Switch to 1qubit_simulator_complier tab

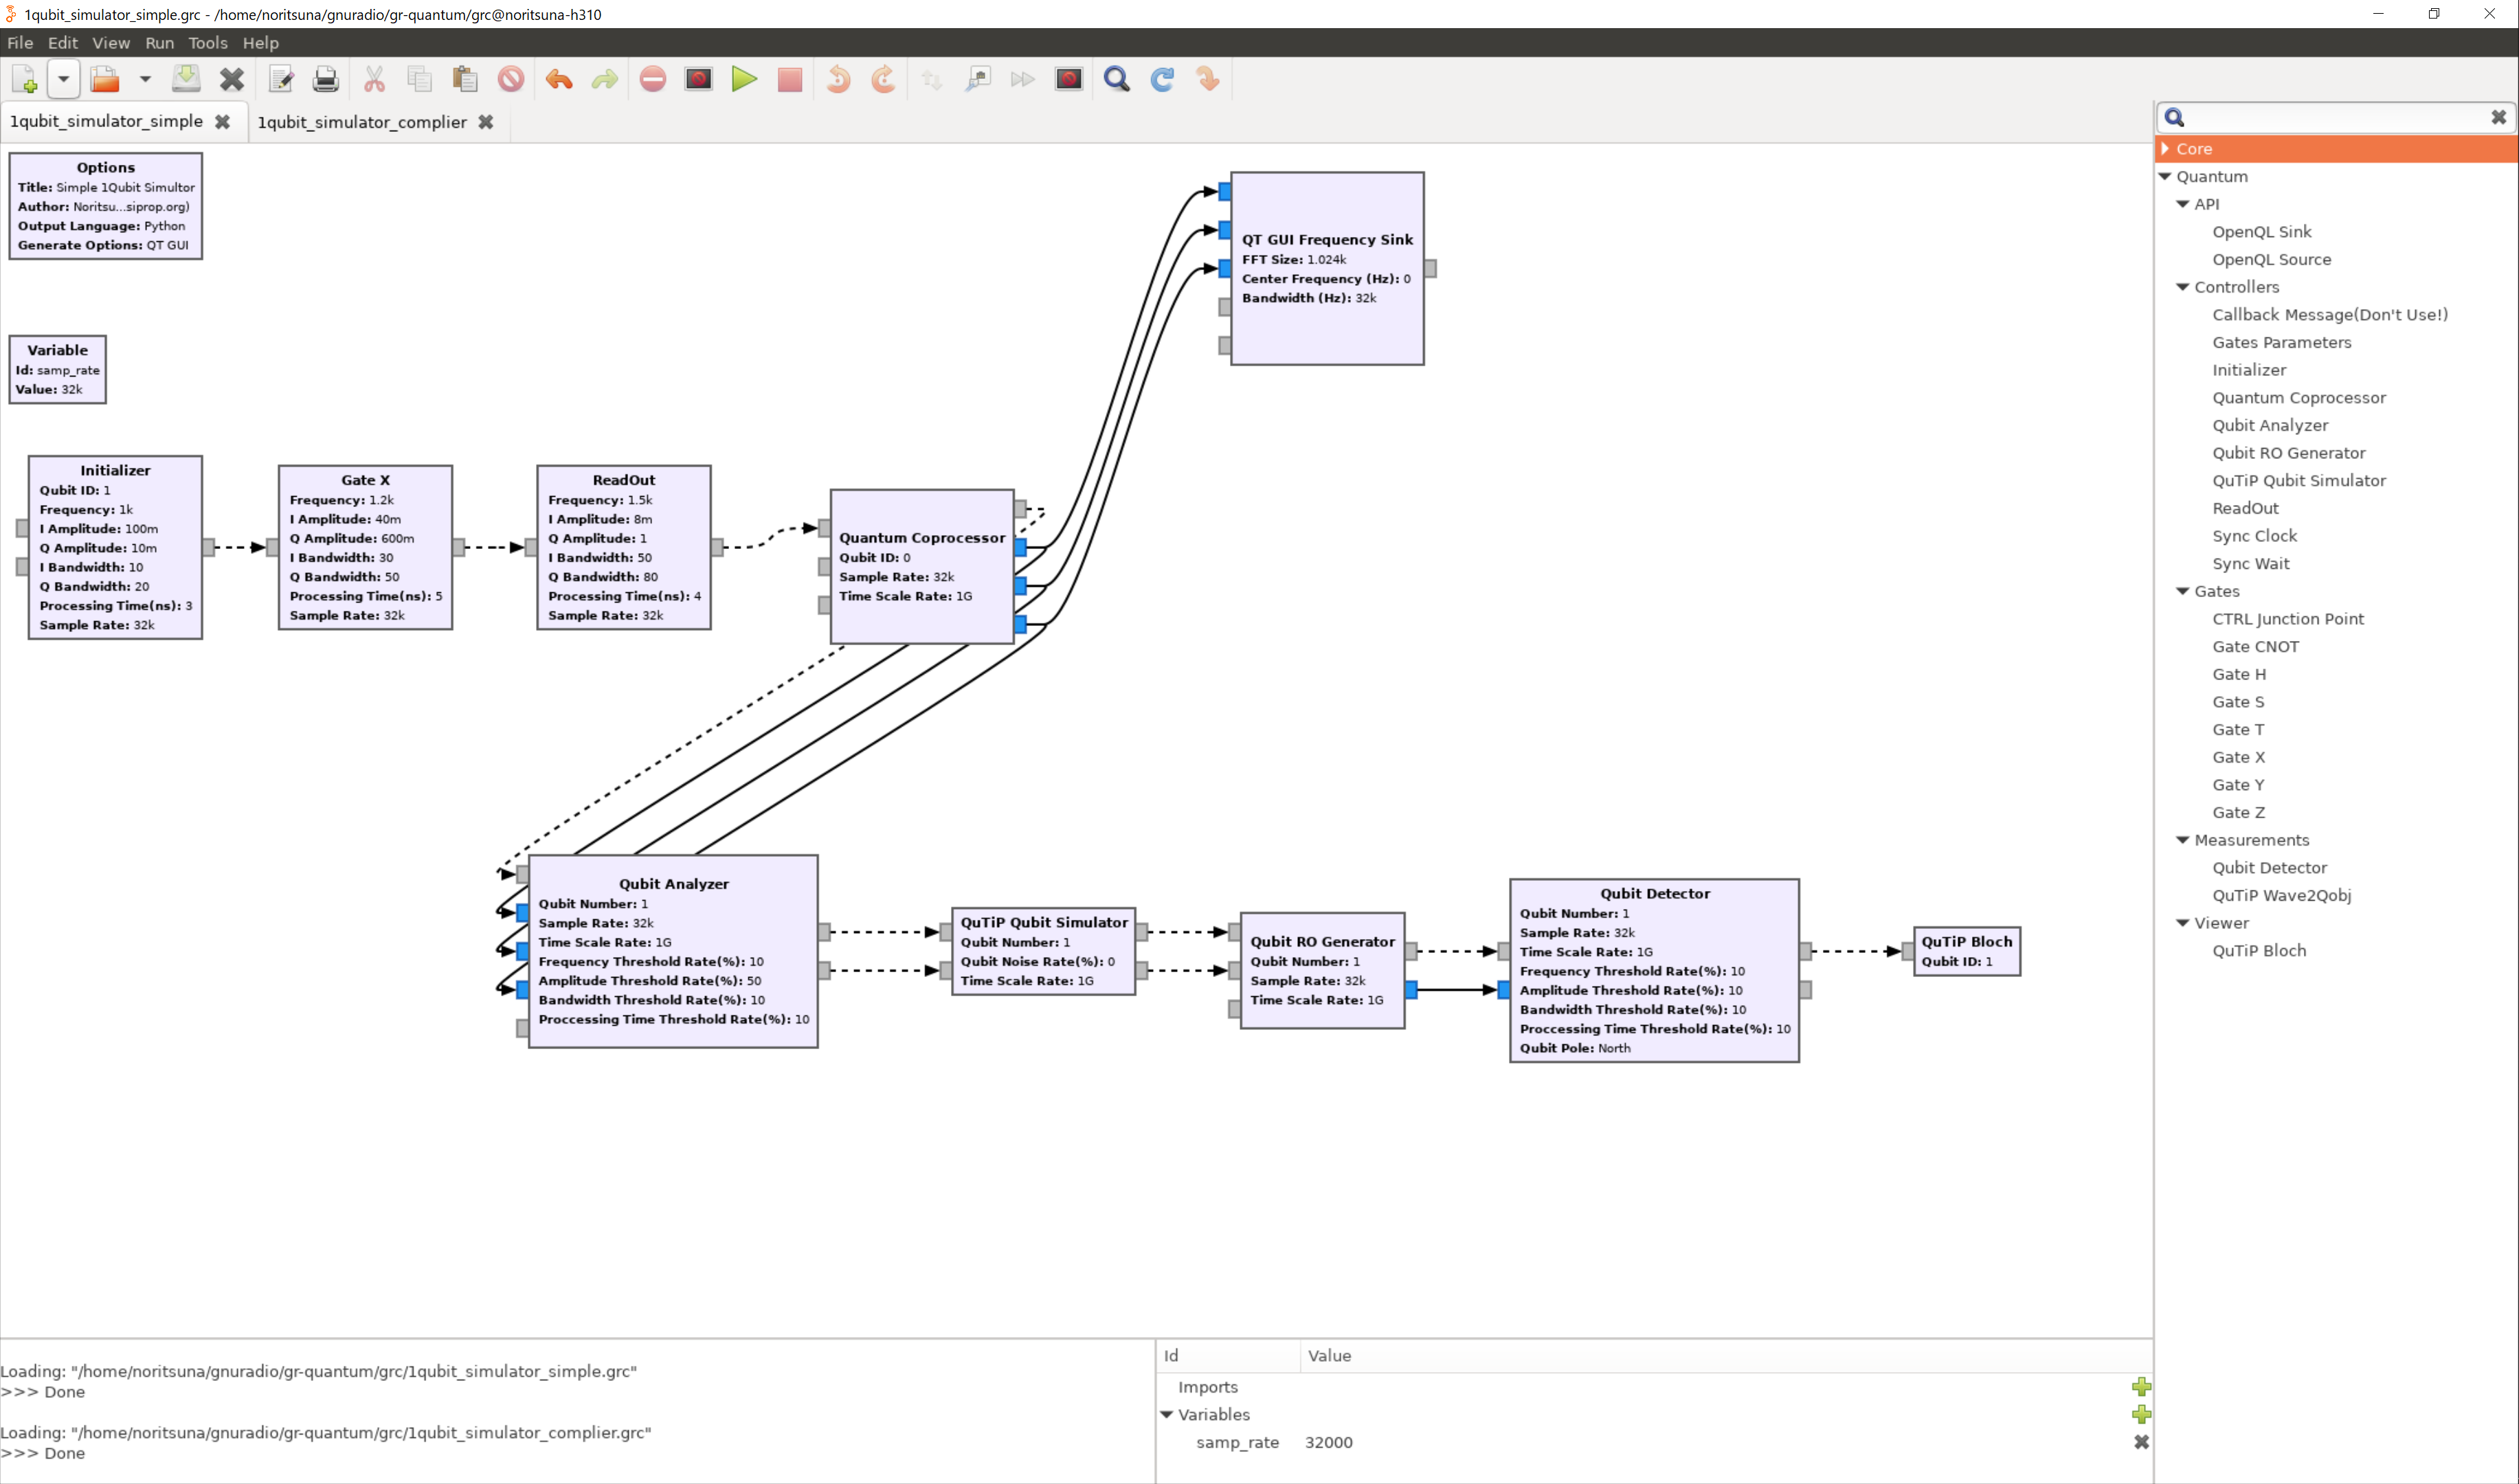tap(362, 122)
